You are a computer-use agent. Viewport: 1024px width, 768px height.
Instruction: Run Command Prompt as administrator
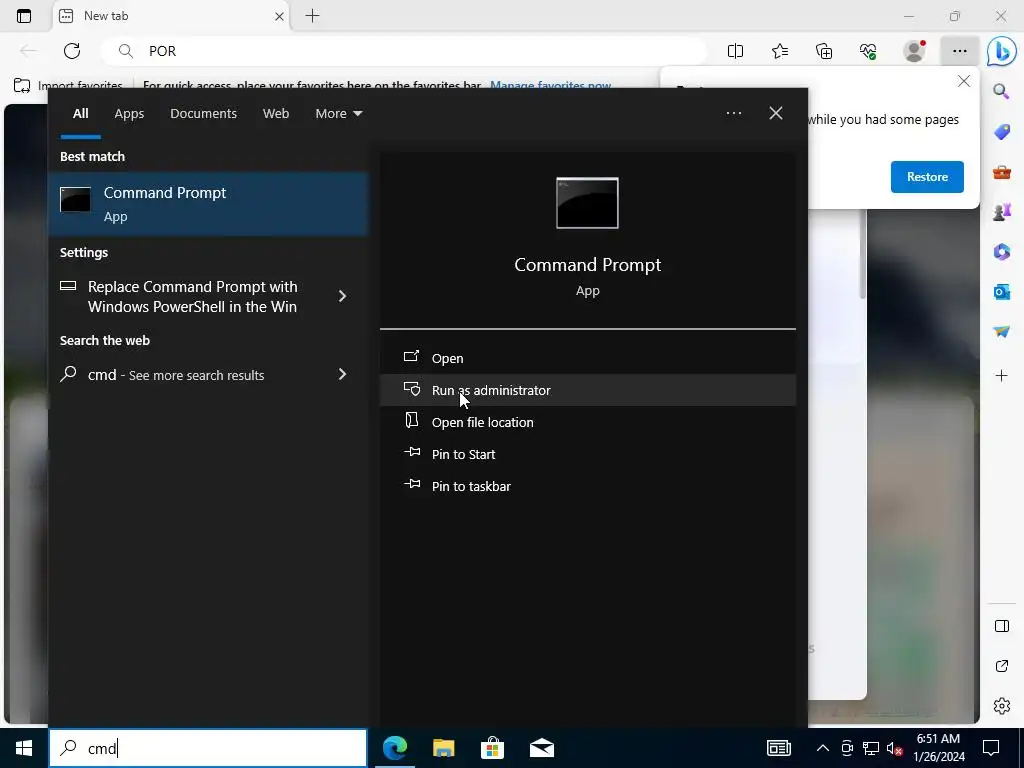click(x=587, y=390)
